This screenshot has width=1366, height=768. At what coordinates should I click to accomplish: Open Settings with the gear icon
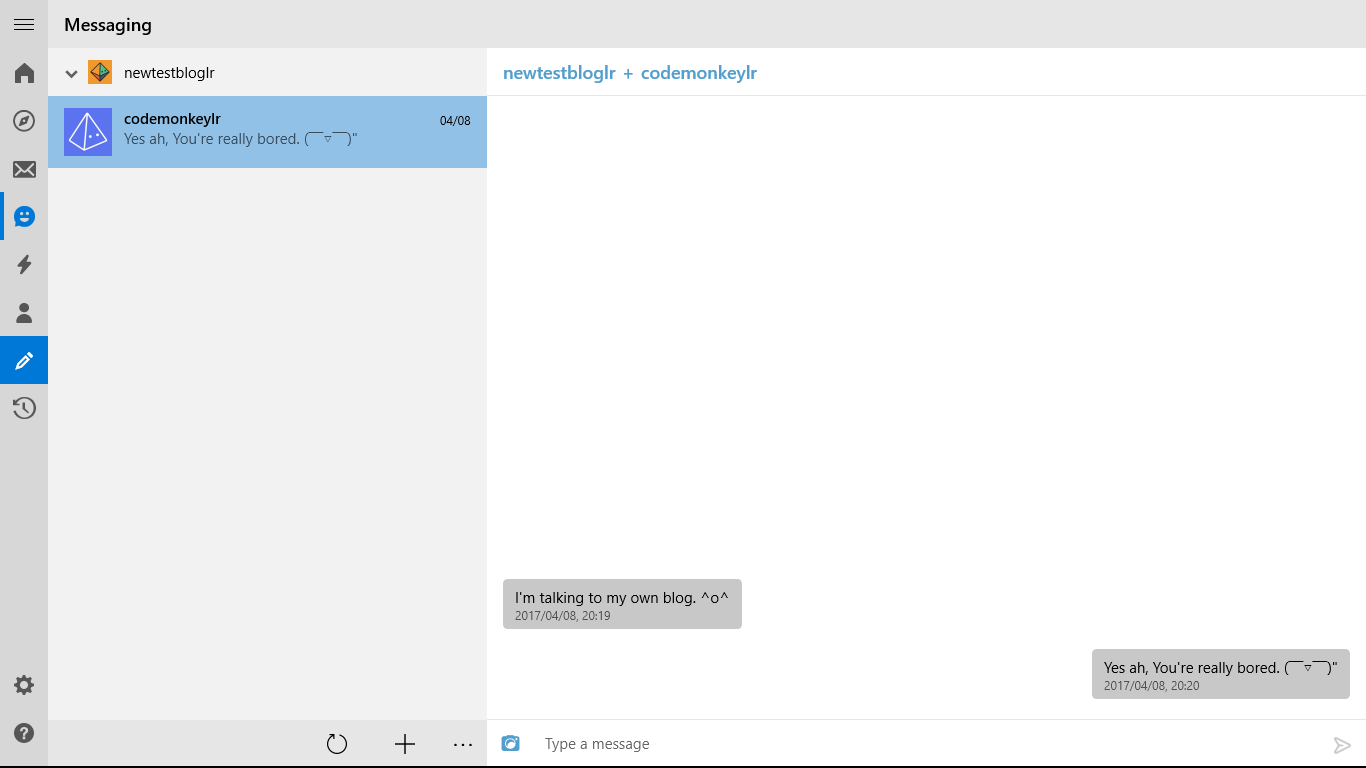click(x=24, y=684)
